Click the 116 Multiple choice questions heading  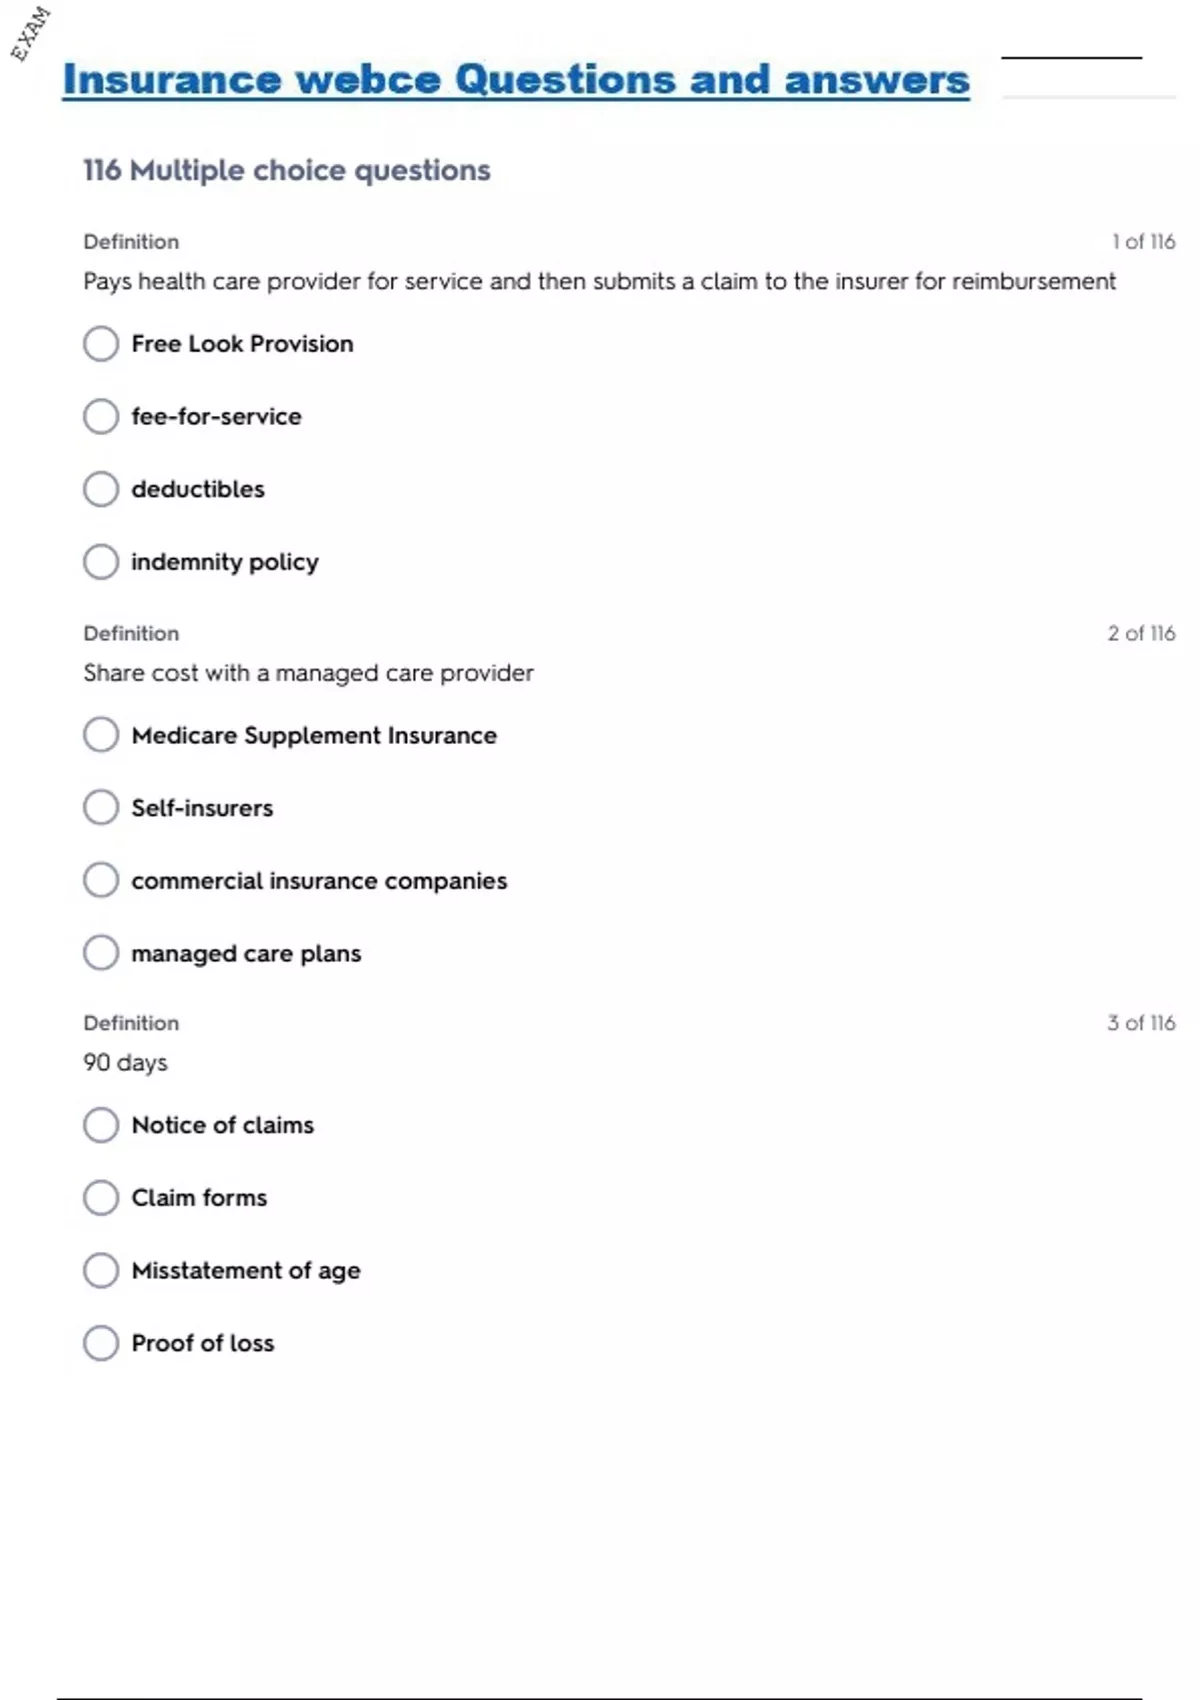coord(287,170)
